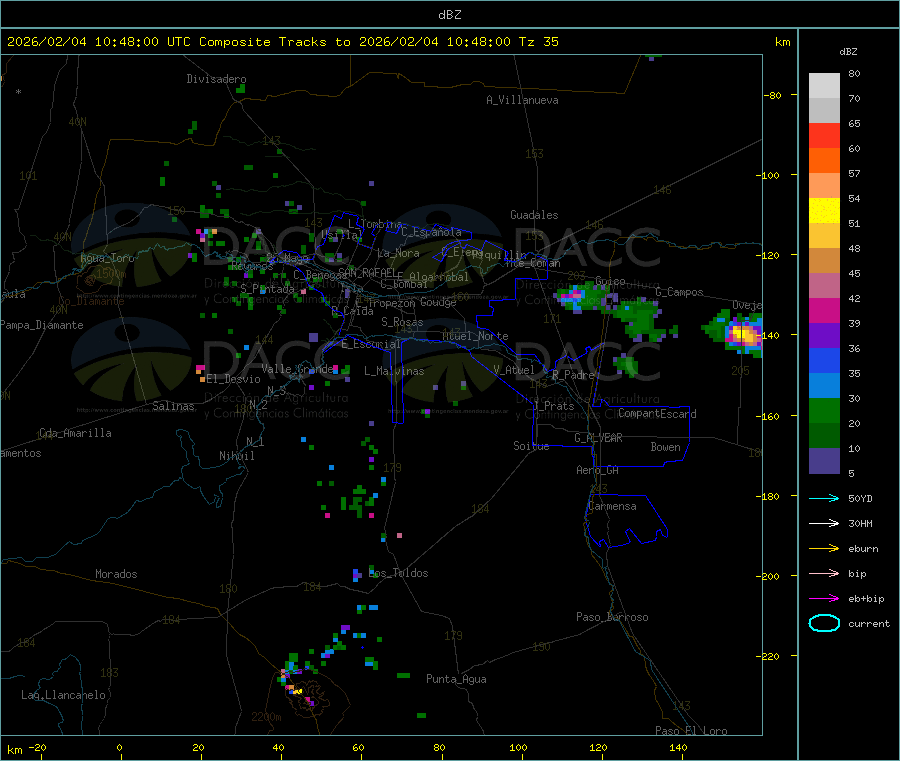Click the Lag.Llancanelo map label

[x=64, y=695]
